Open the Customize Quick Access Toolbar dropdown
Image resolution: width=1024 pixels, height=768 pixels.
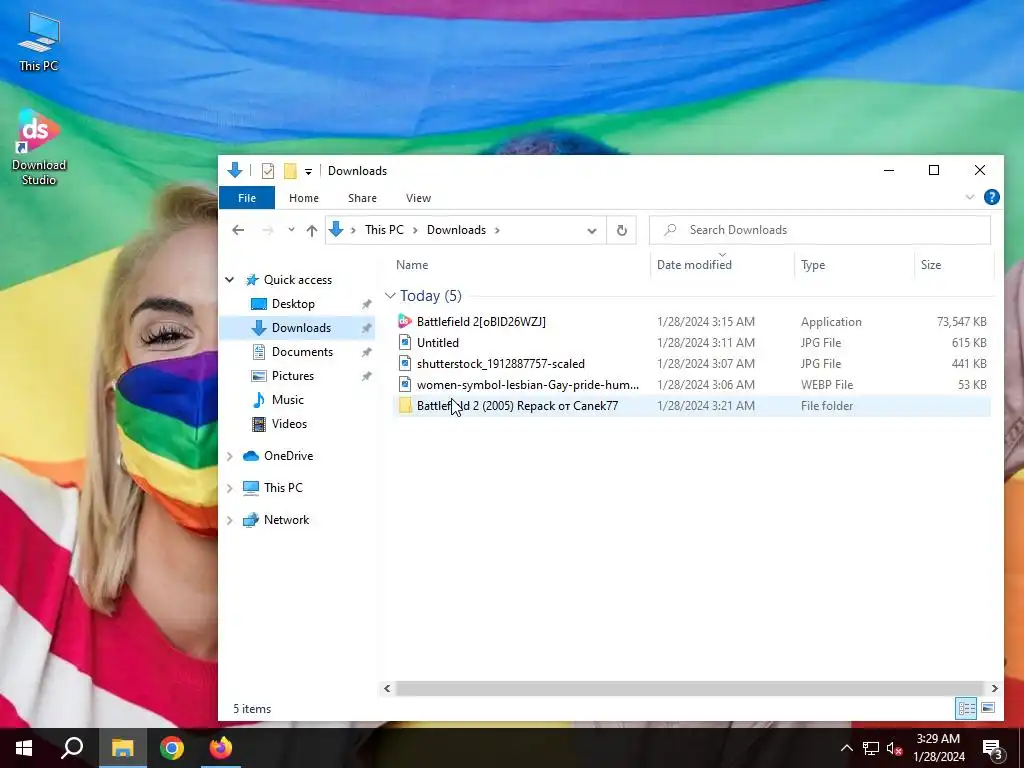[x=308, y=172]
